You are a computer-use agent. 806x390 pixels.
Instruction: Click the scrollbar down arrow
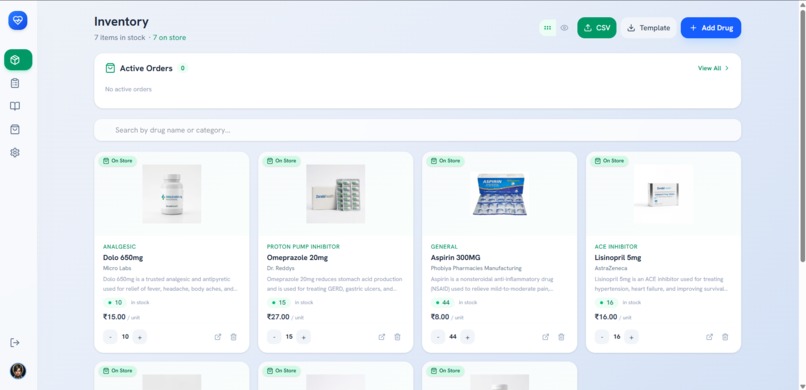(x=802, y=386)
